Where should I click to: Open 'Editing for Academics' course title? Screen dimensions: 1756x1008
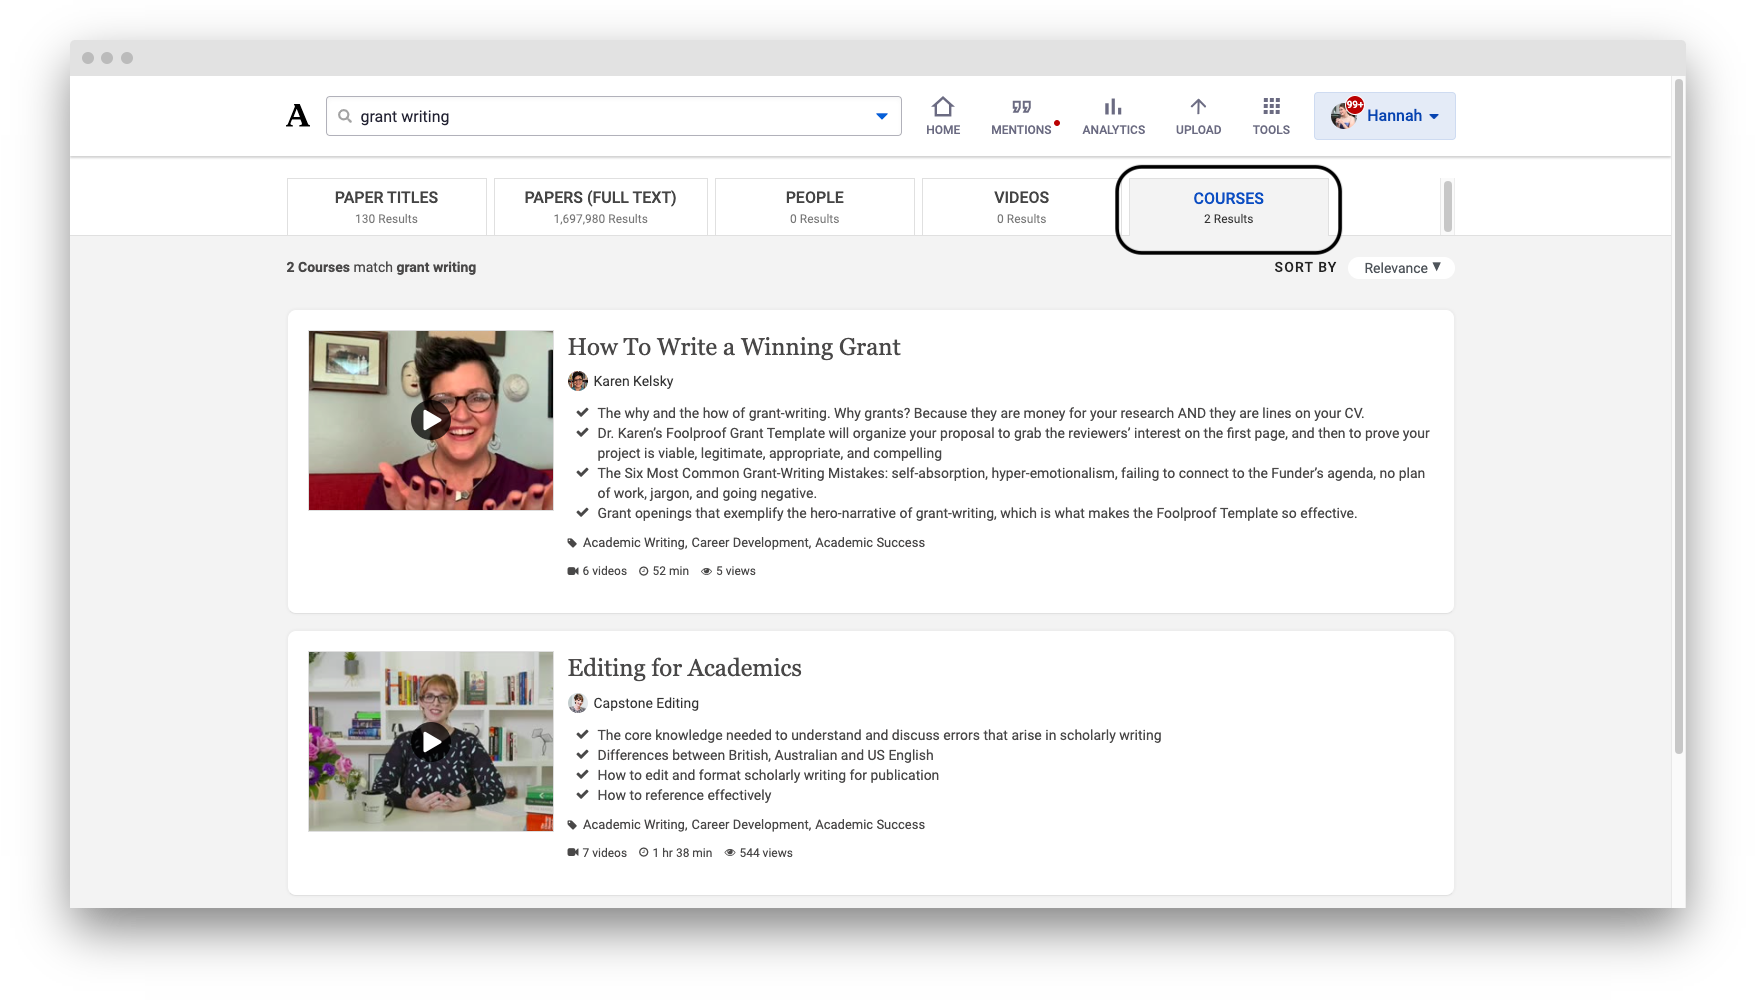point(685,668)
